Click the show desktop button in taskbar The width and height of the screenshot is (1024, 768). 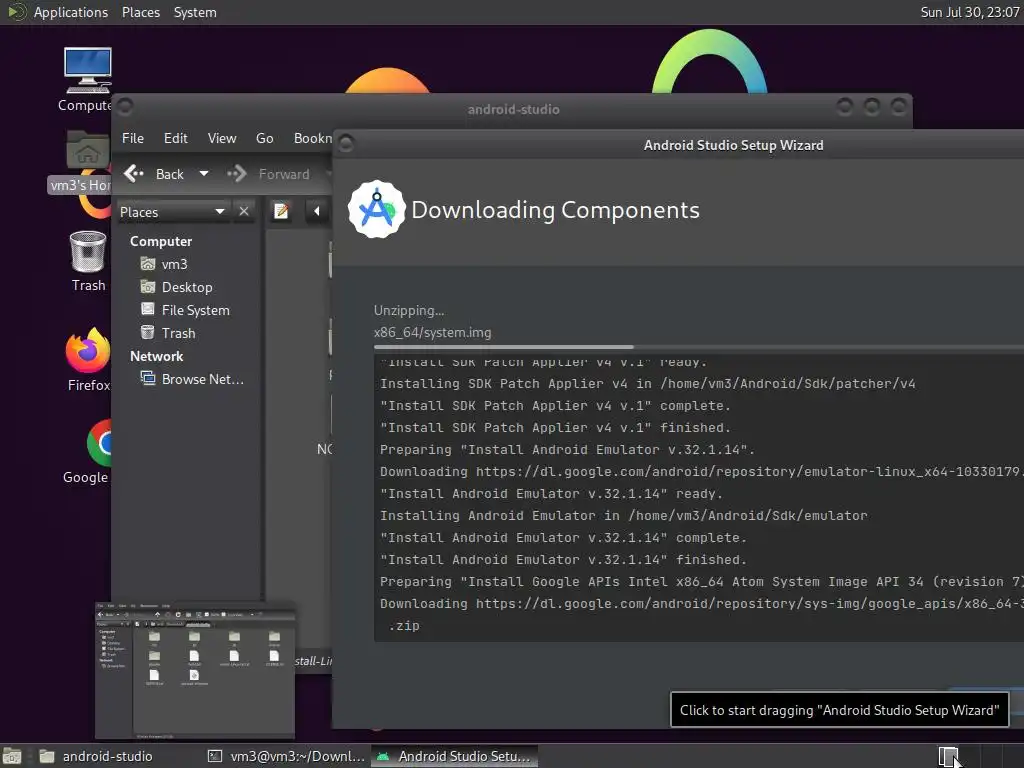(x=12, y=756)
